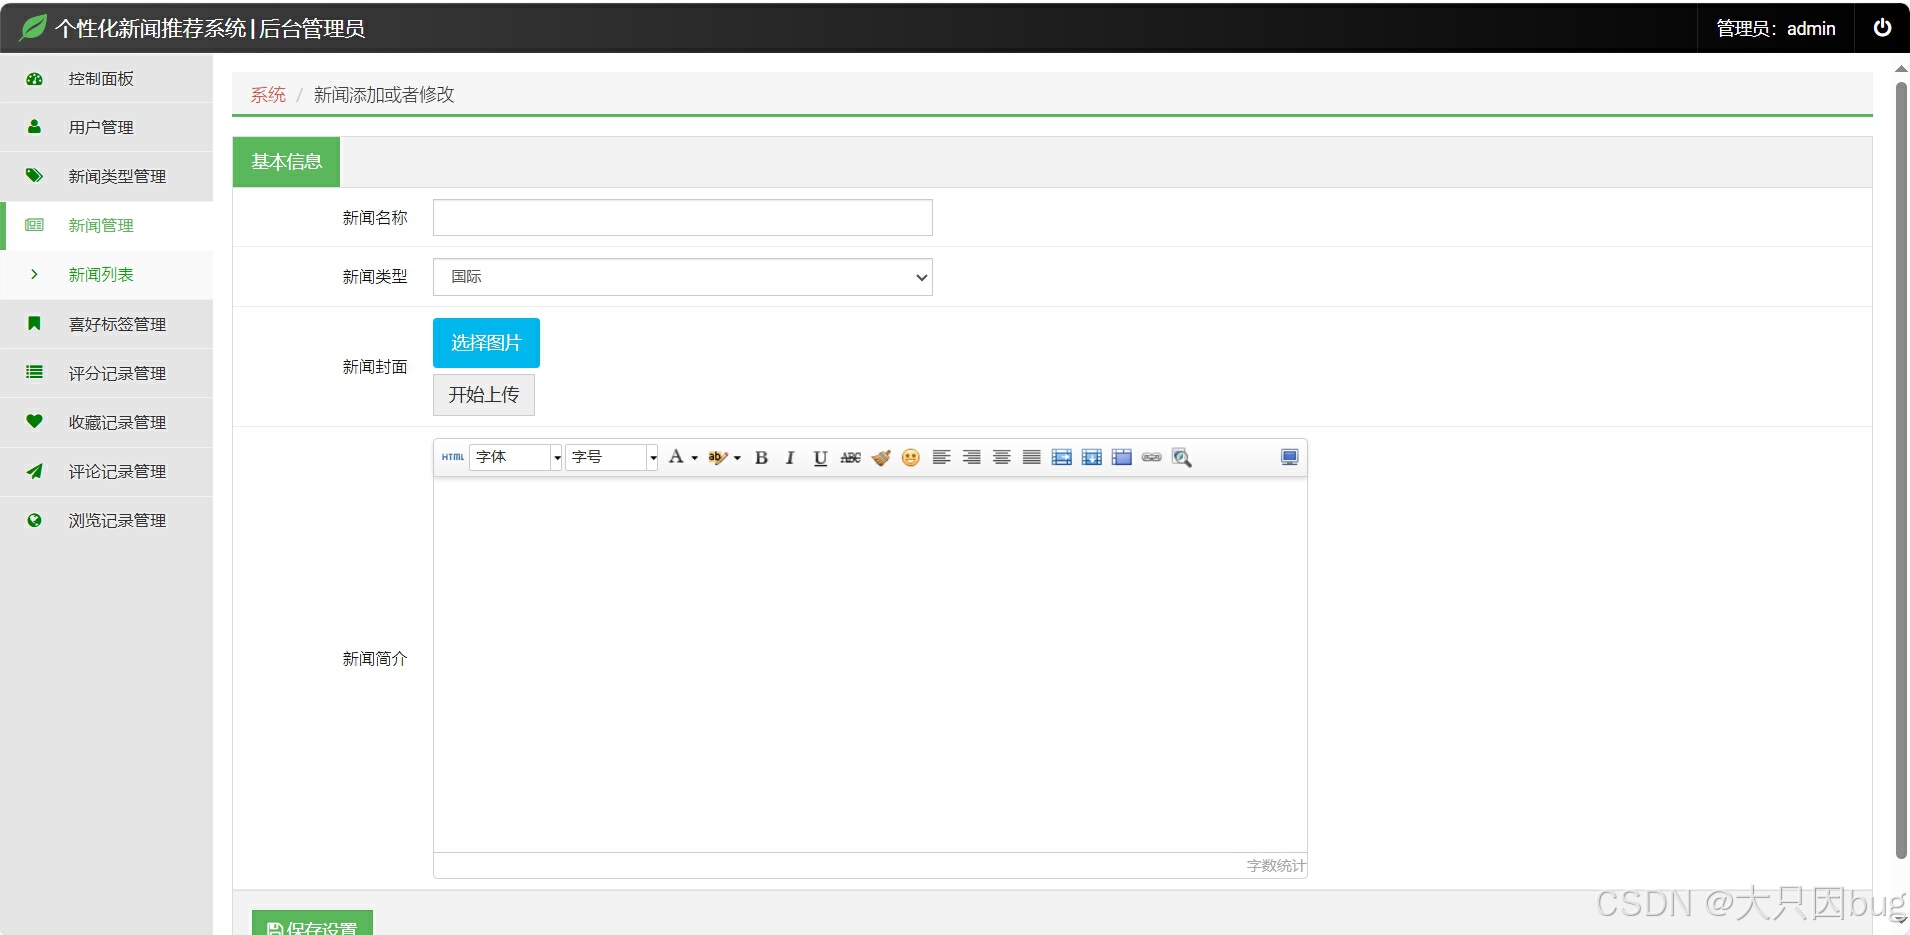This screenshot has height=935, width=1910.
Task: Open the 新闻类型 dropdown showing 国际
Action: pos(682,277)
